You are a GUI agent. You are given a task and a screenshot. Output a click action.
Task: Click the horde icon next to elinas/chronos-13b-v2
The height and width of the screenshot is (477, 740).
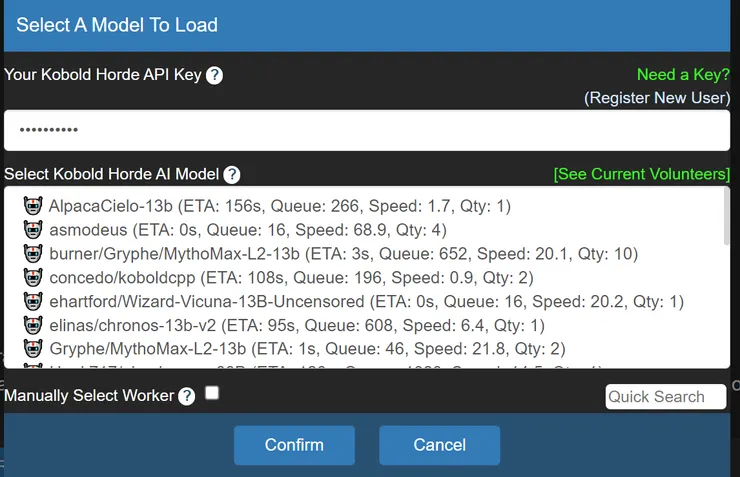33,325
